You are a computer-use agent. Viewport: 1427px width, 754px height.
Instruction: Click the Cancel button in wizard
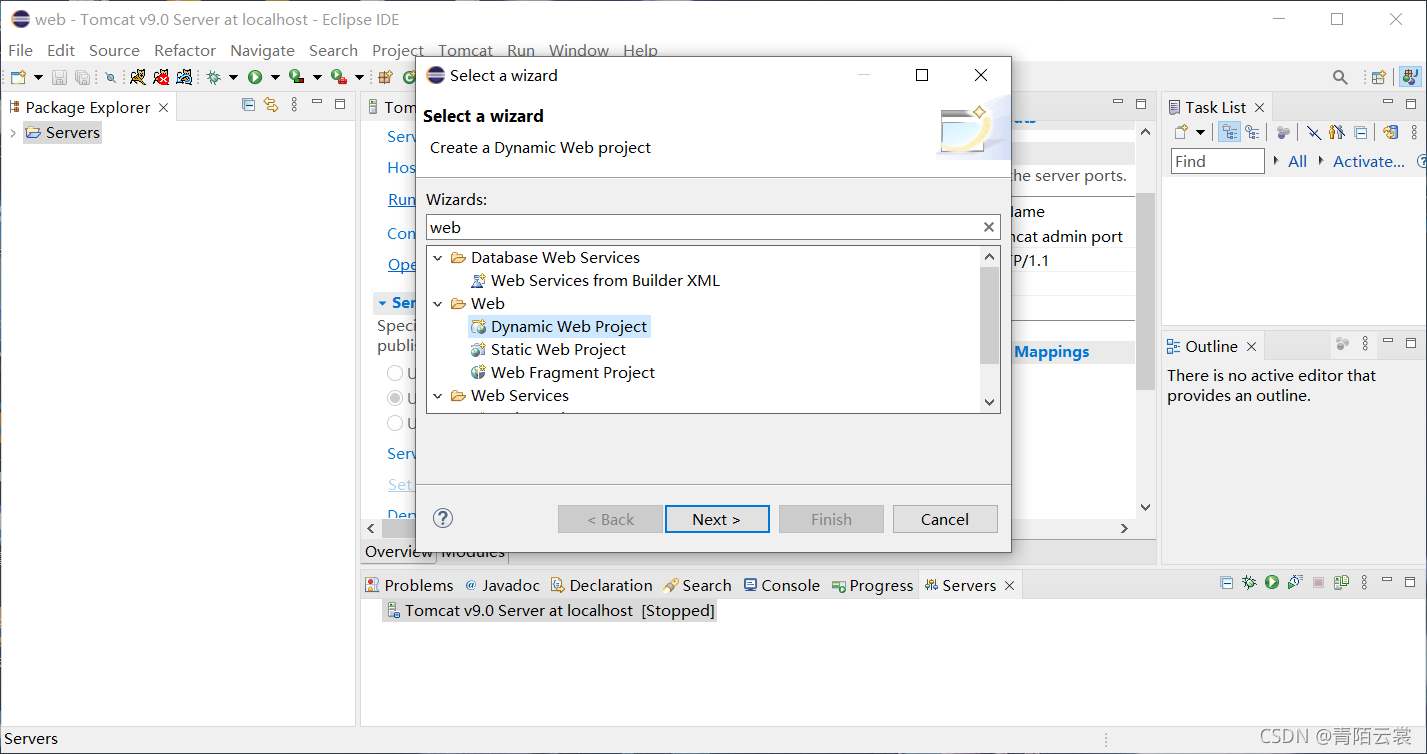(x=945, y=519)
